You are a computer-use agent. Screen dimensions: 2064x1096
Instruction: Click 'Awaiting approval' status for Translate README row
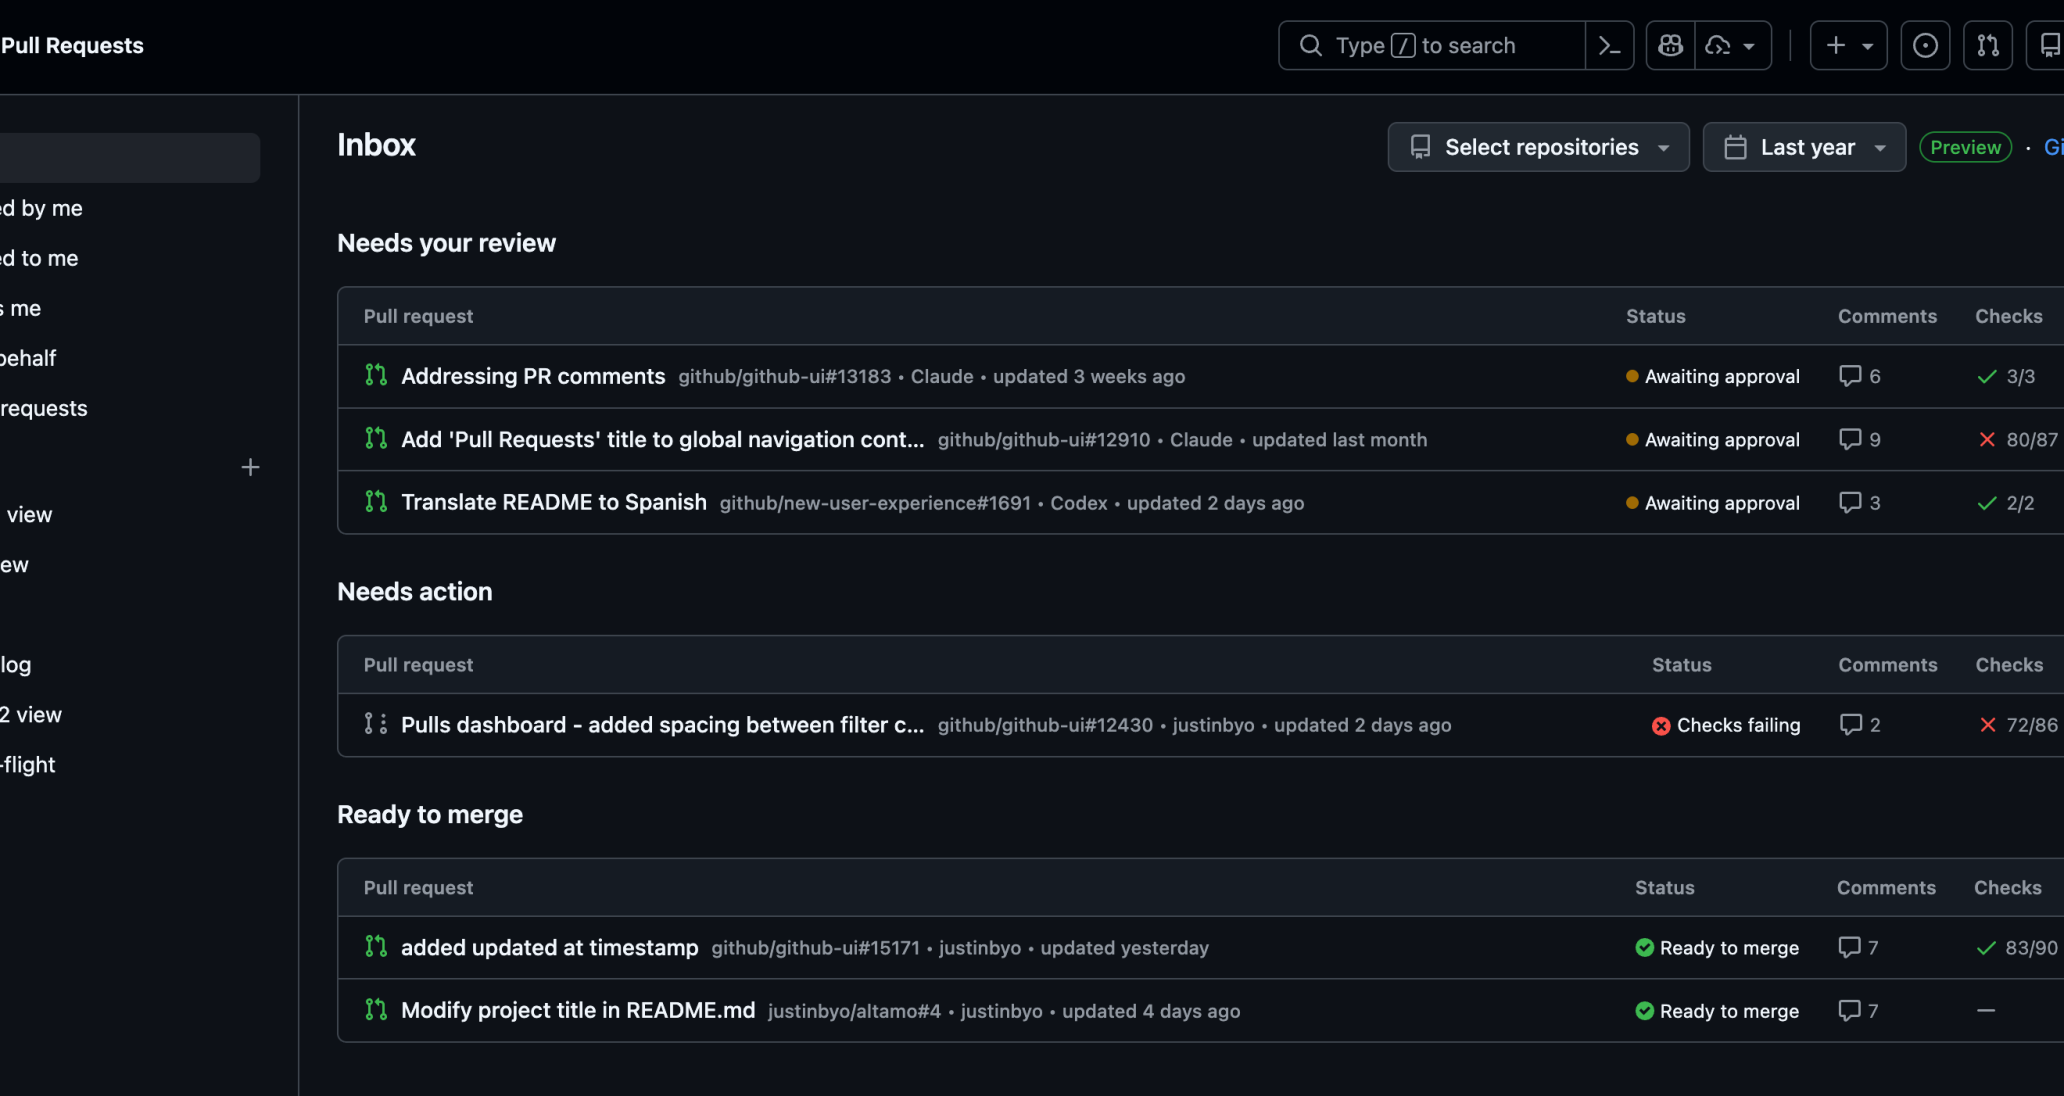1713,502
